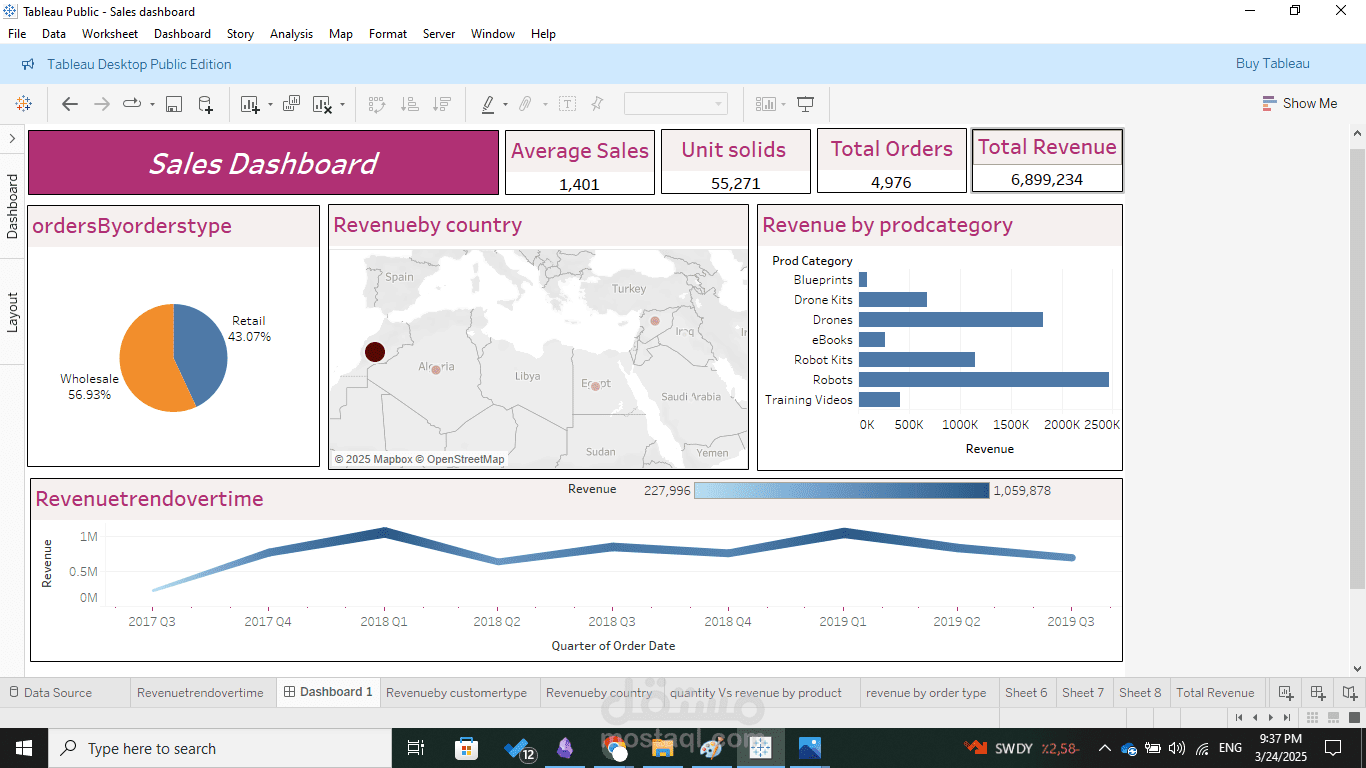Open a new worksheet from the toolbar
Image resolution: width=1366 pixels, height=768 pixels.
click(x=248, y=103)
